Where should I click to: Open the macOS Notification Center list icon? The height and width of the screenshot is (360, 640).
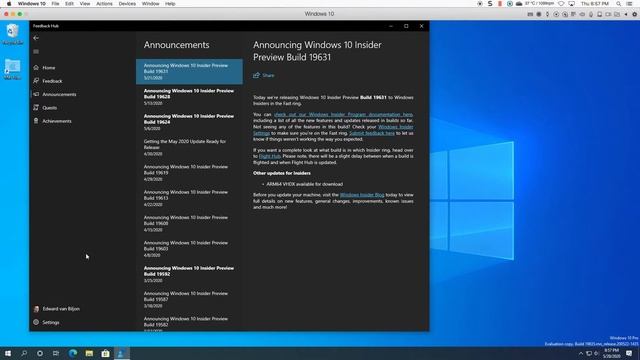630,4
